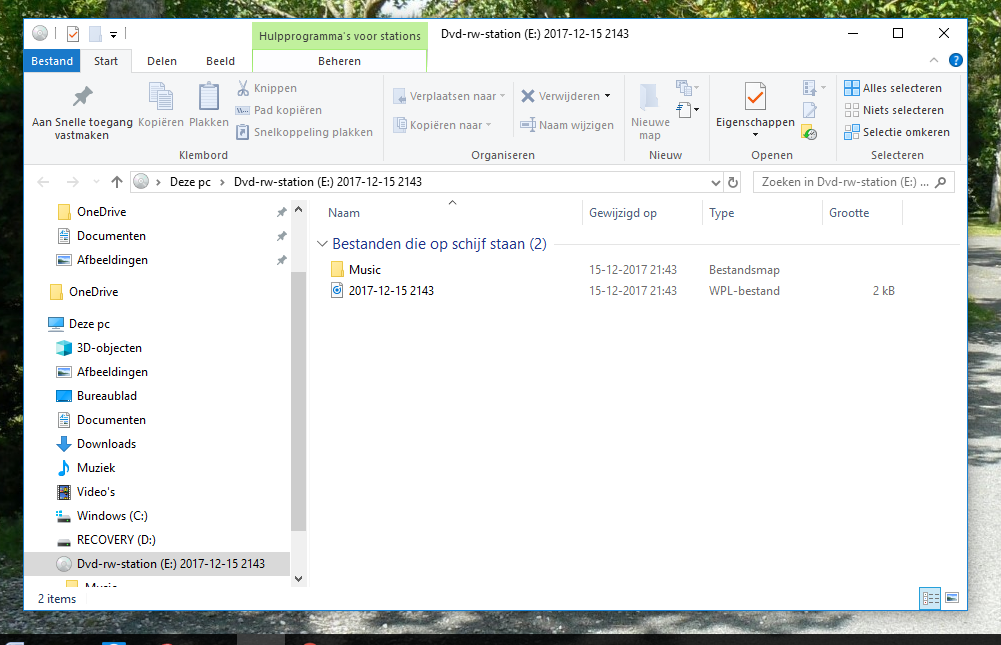This screenshot has width=1001, height=645.
Task: Click the Eigenschappen checkmark icon
Action: [x=755, y=96]
